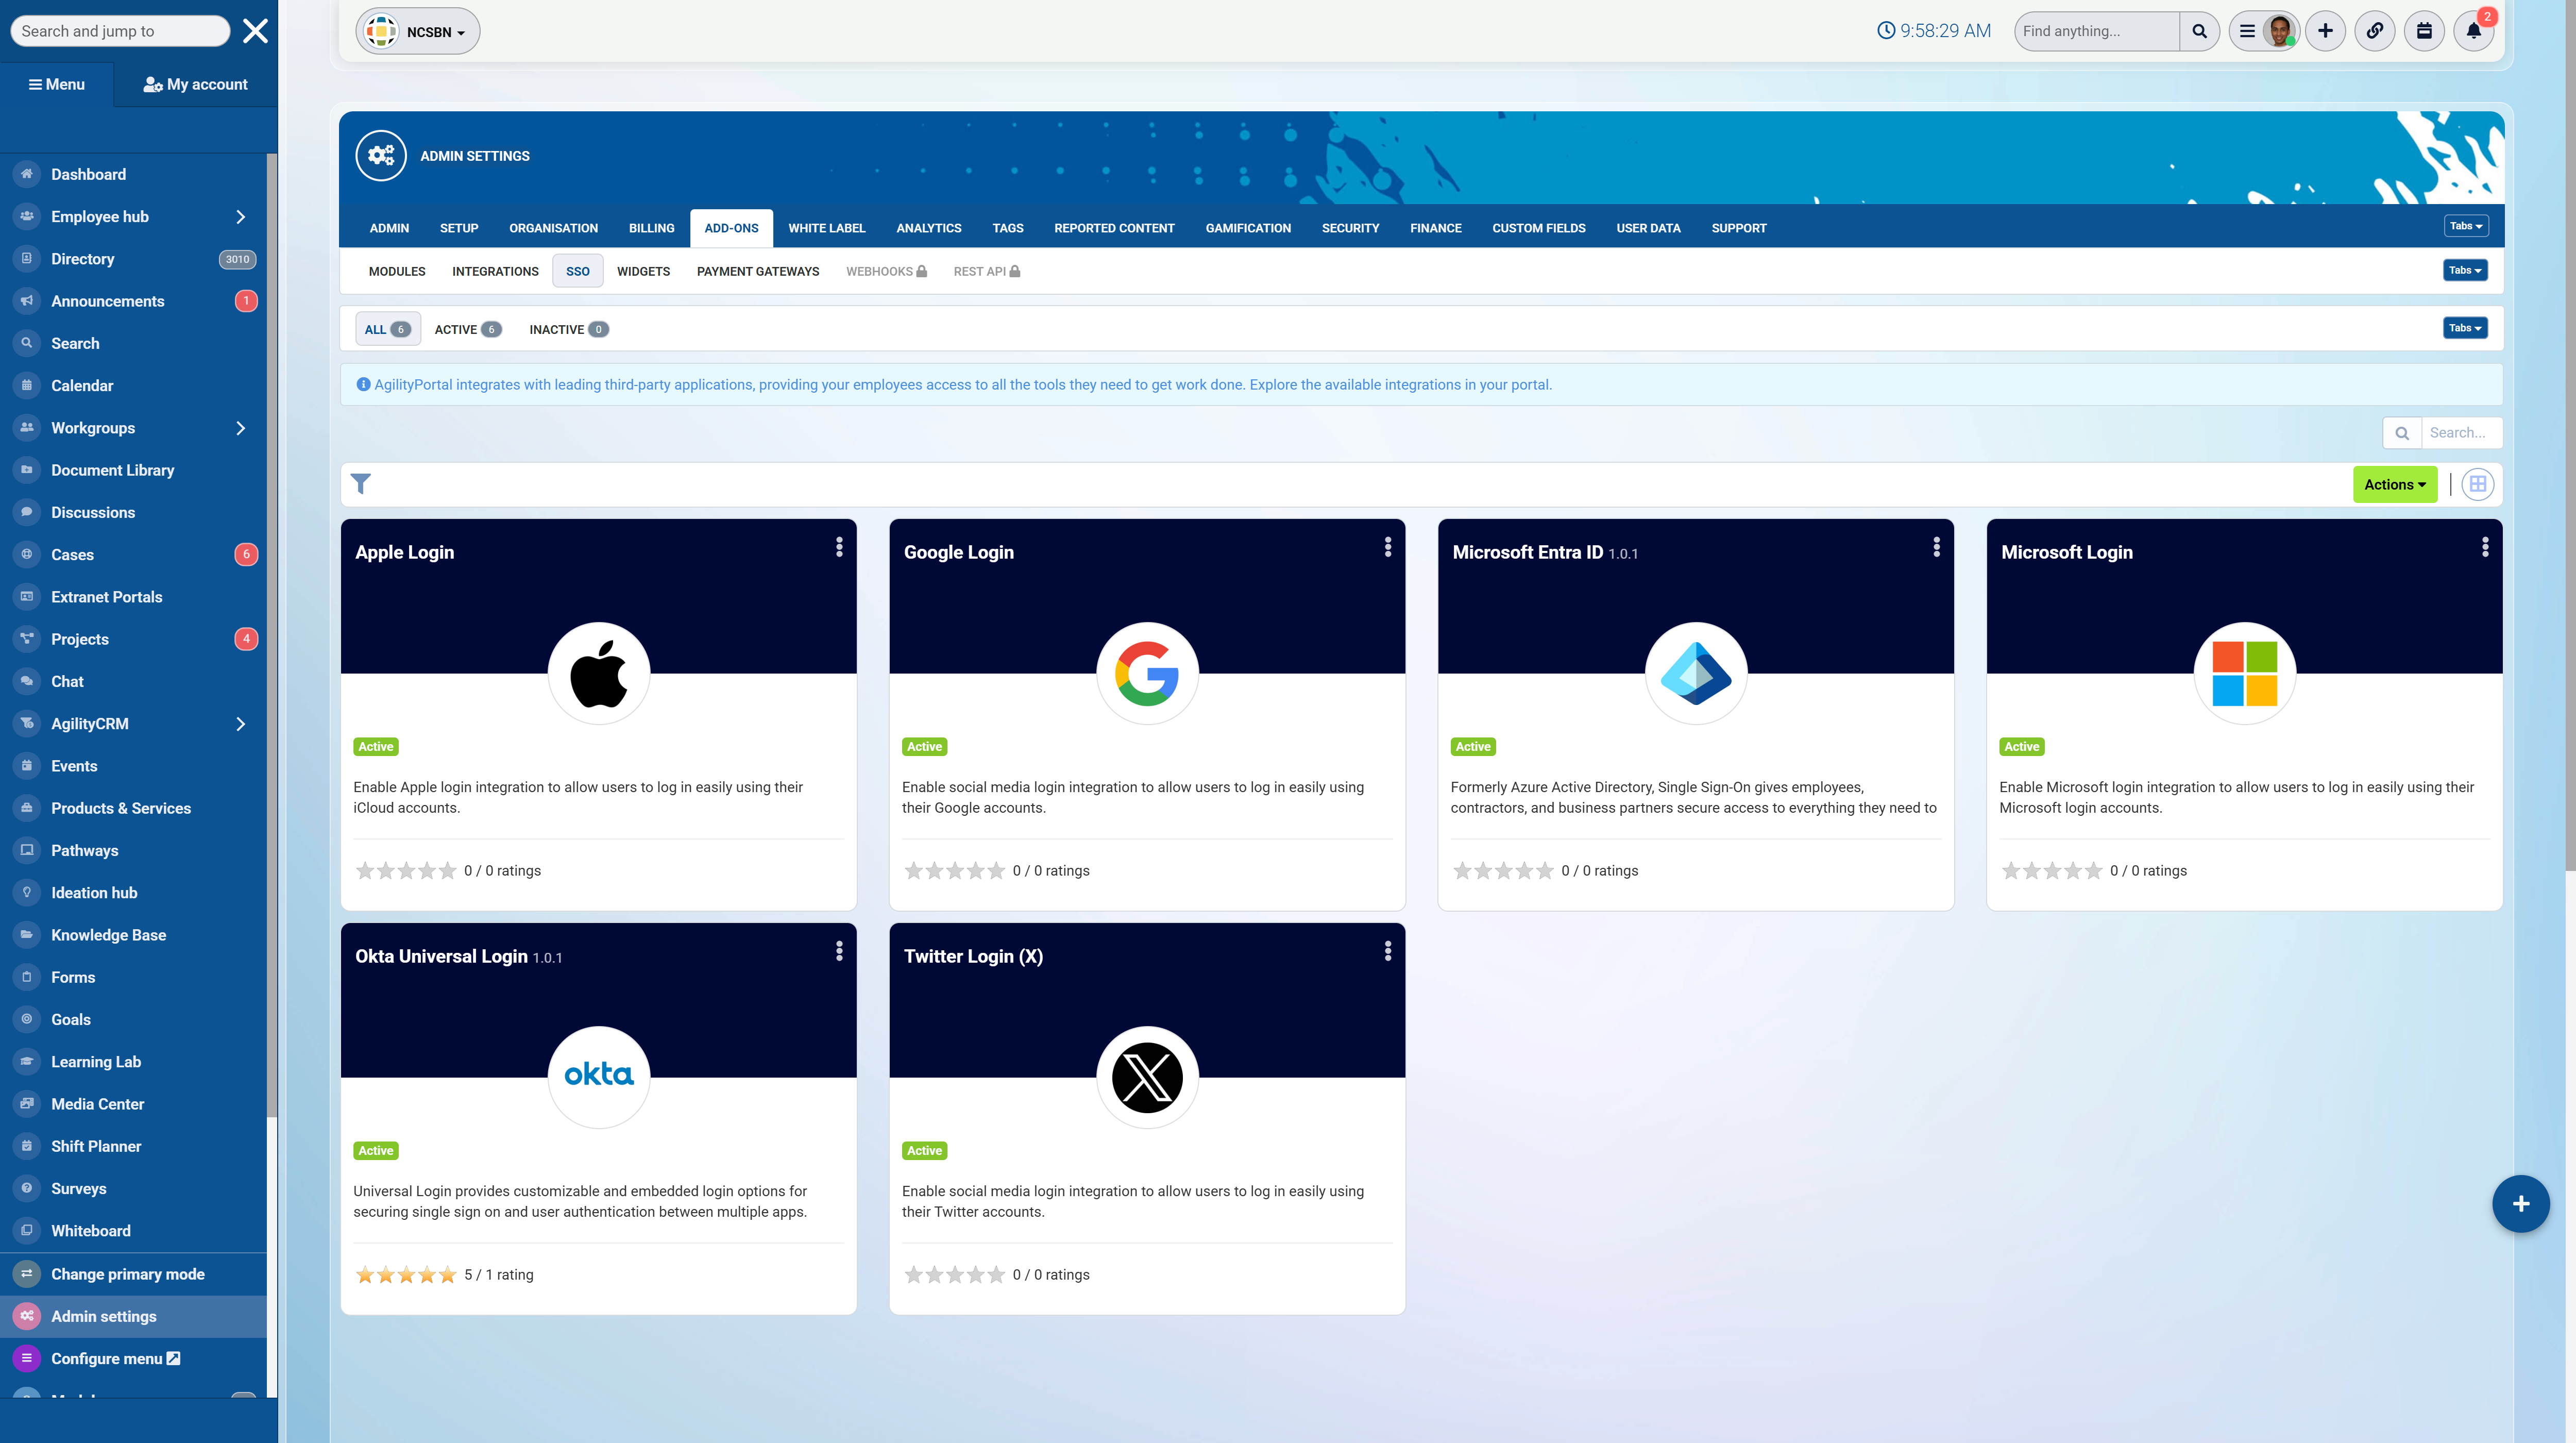
Task: Switch to Security tab
Action: 1350,228
